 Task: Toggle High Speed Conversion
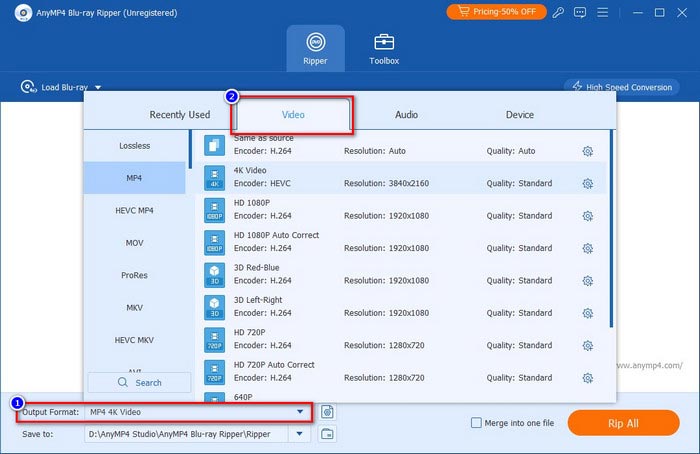tap(622, 87)
